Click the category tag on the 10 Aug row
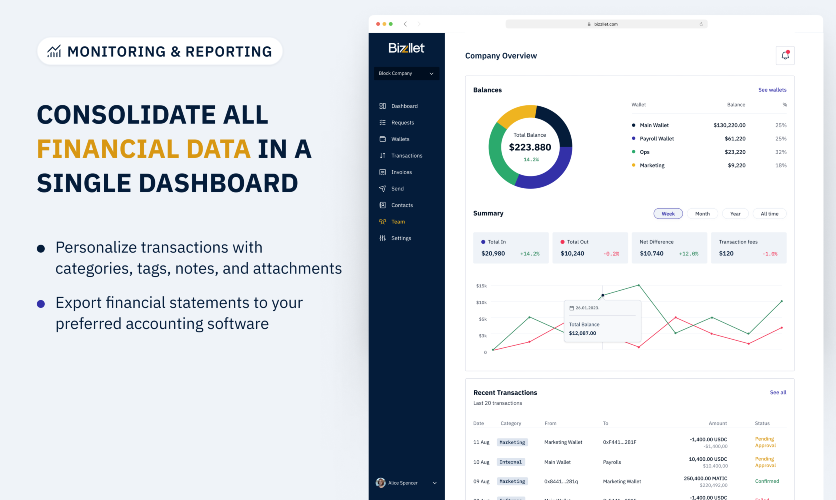Image resolution: width=836 pixels, height=500 pixels. (x=511, y=462)
